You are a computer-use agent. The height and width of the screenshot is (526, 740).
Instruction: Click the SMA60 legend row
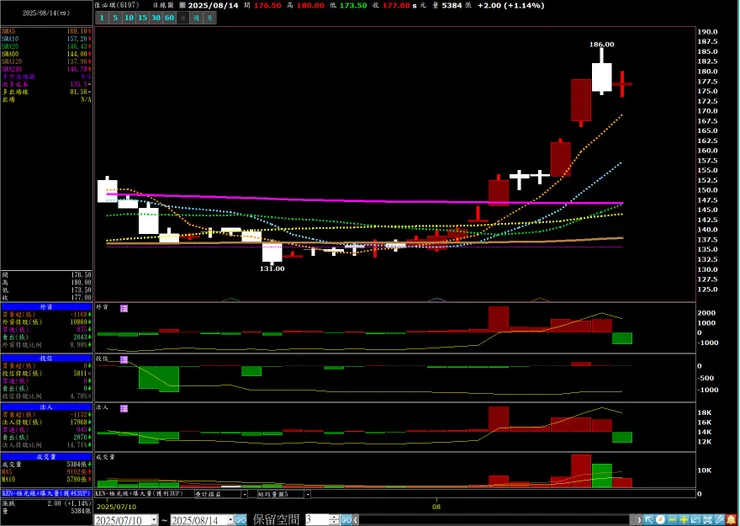46,54
